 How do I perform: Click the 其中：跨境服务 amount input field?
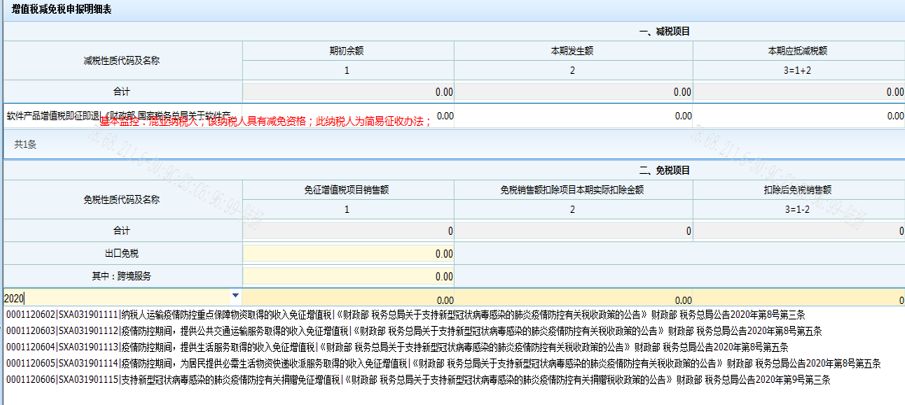click(347, 276)
